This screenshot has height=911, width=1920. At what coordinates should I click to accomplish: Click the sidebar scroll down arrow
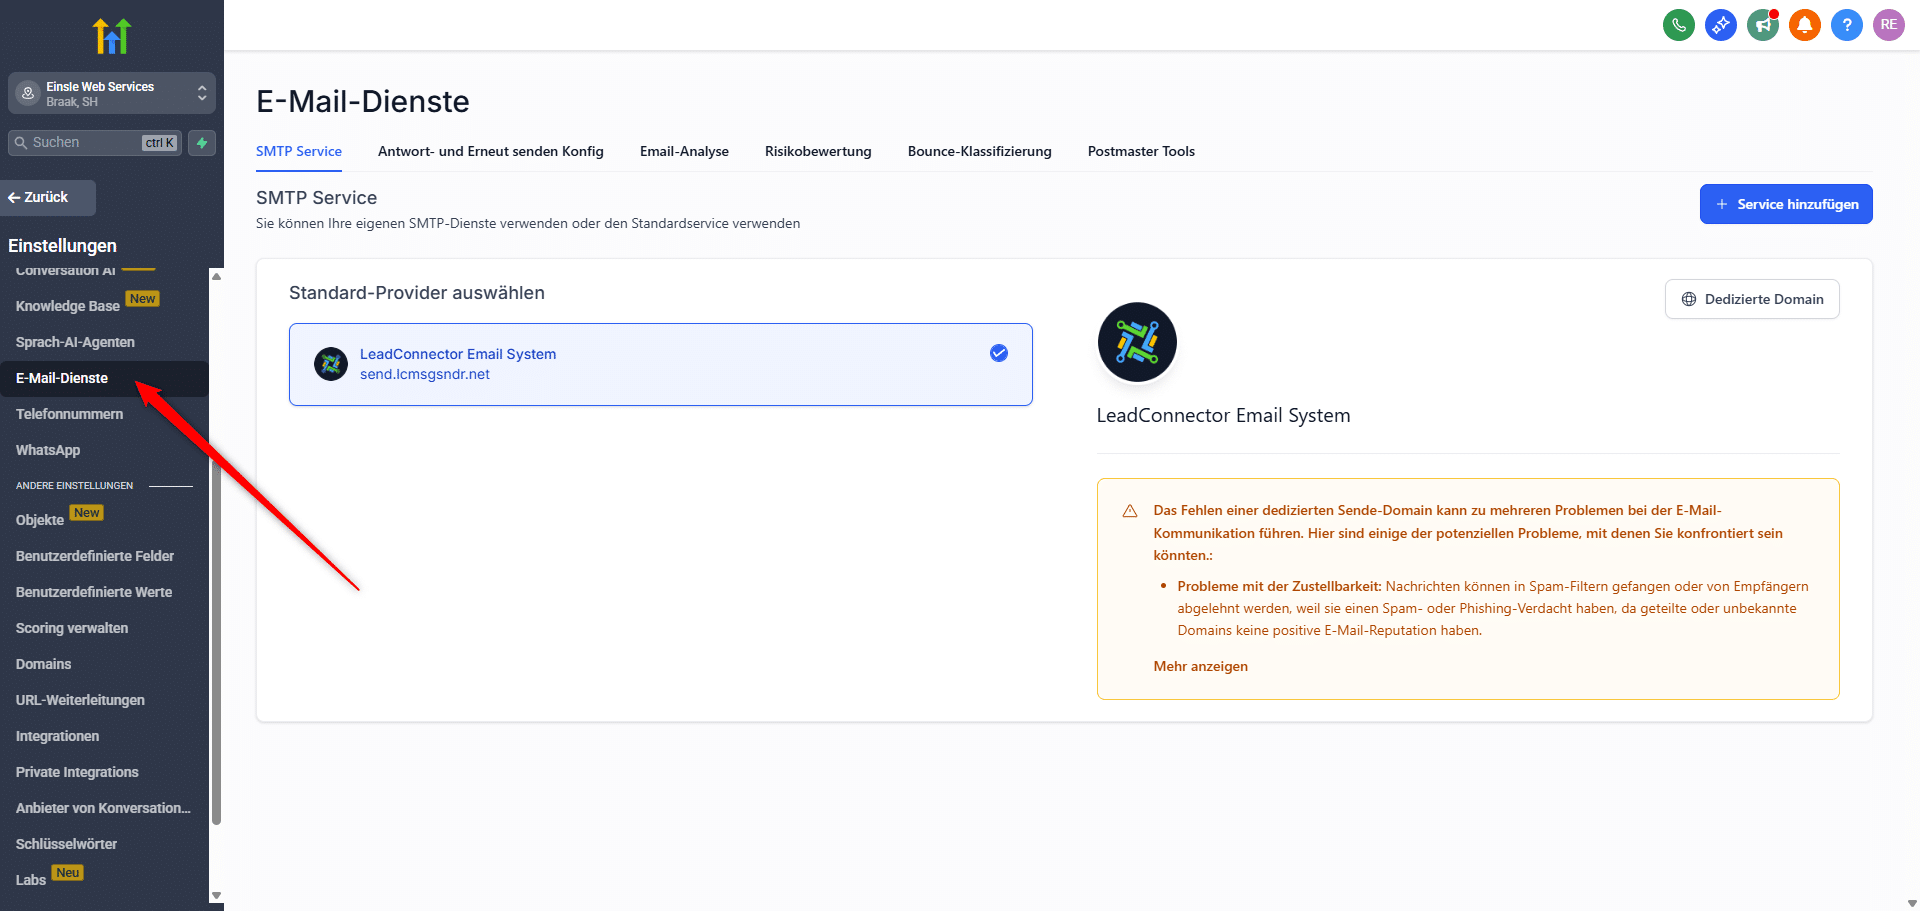click(x=216, y=896)
